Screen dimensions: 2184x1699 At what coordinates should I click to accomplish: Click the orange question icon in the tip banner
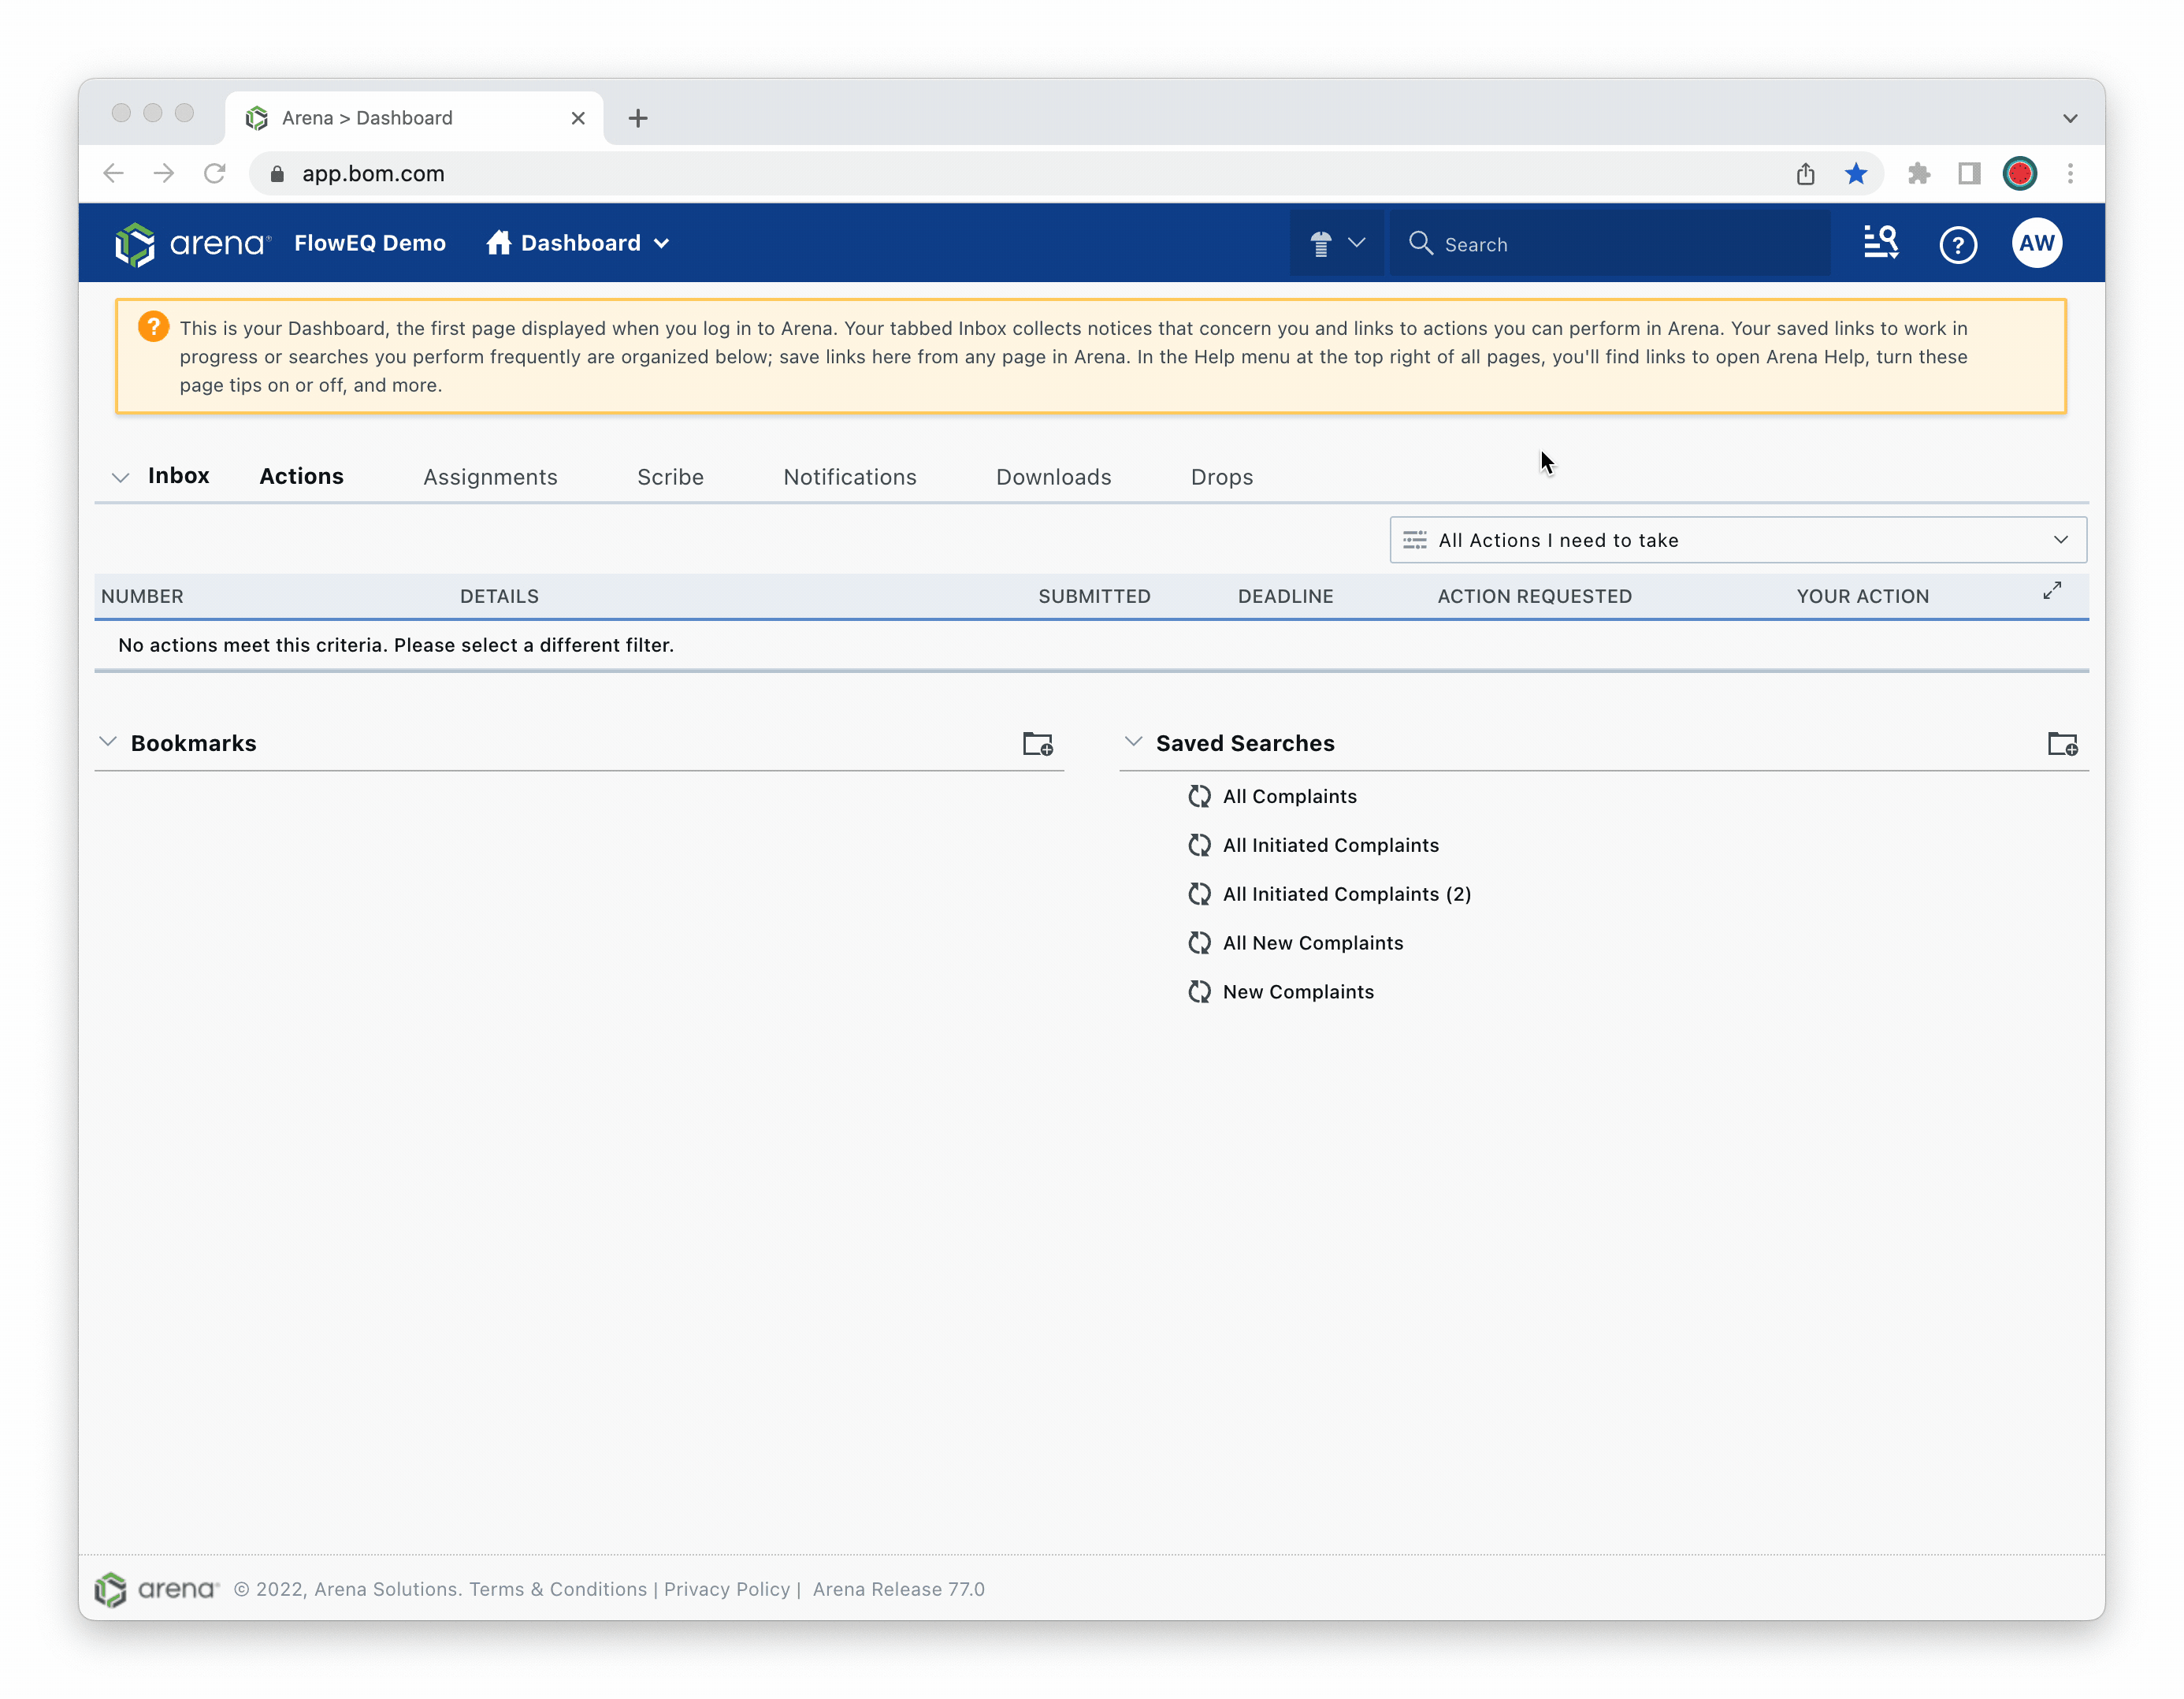pyautogui.click(x=152, y=326)
